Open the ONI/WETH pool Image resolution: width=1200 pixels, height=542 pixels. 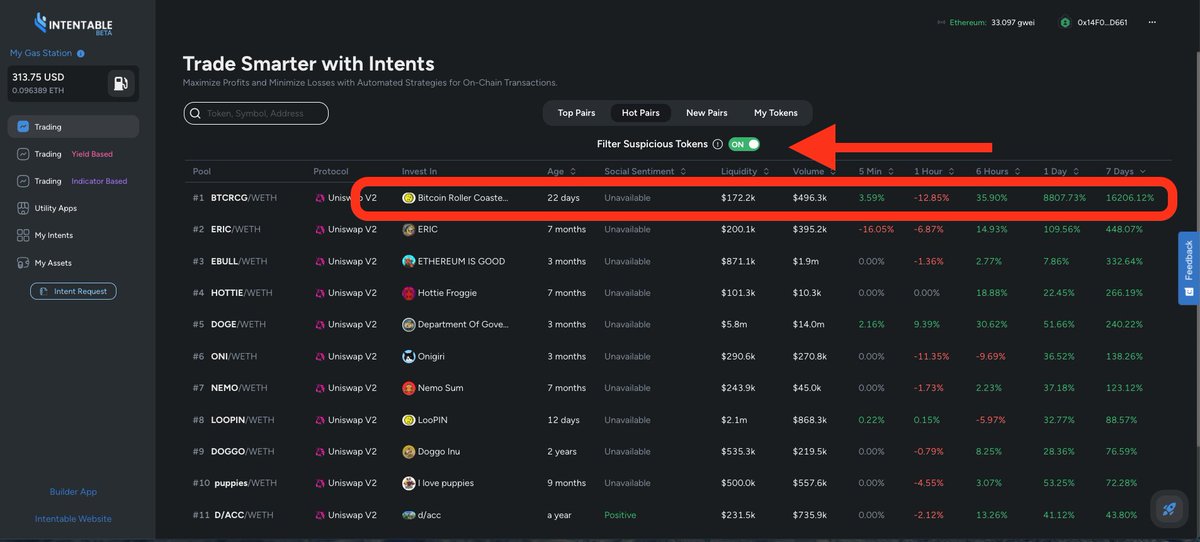coord(234,356)
